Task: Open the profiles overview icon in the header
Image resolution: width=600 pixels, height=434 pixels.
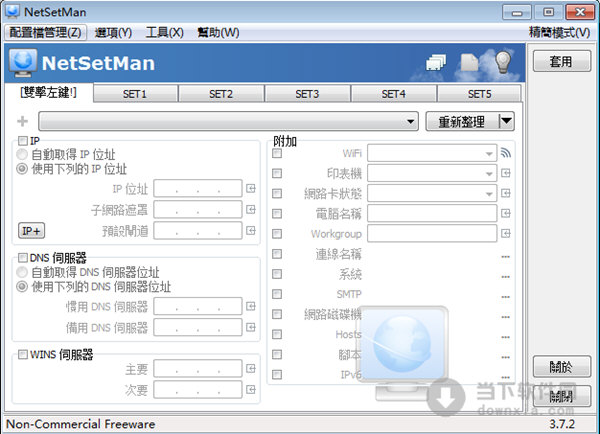Action: pos(436,62)
